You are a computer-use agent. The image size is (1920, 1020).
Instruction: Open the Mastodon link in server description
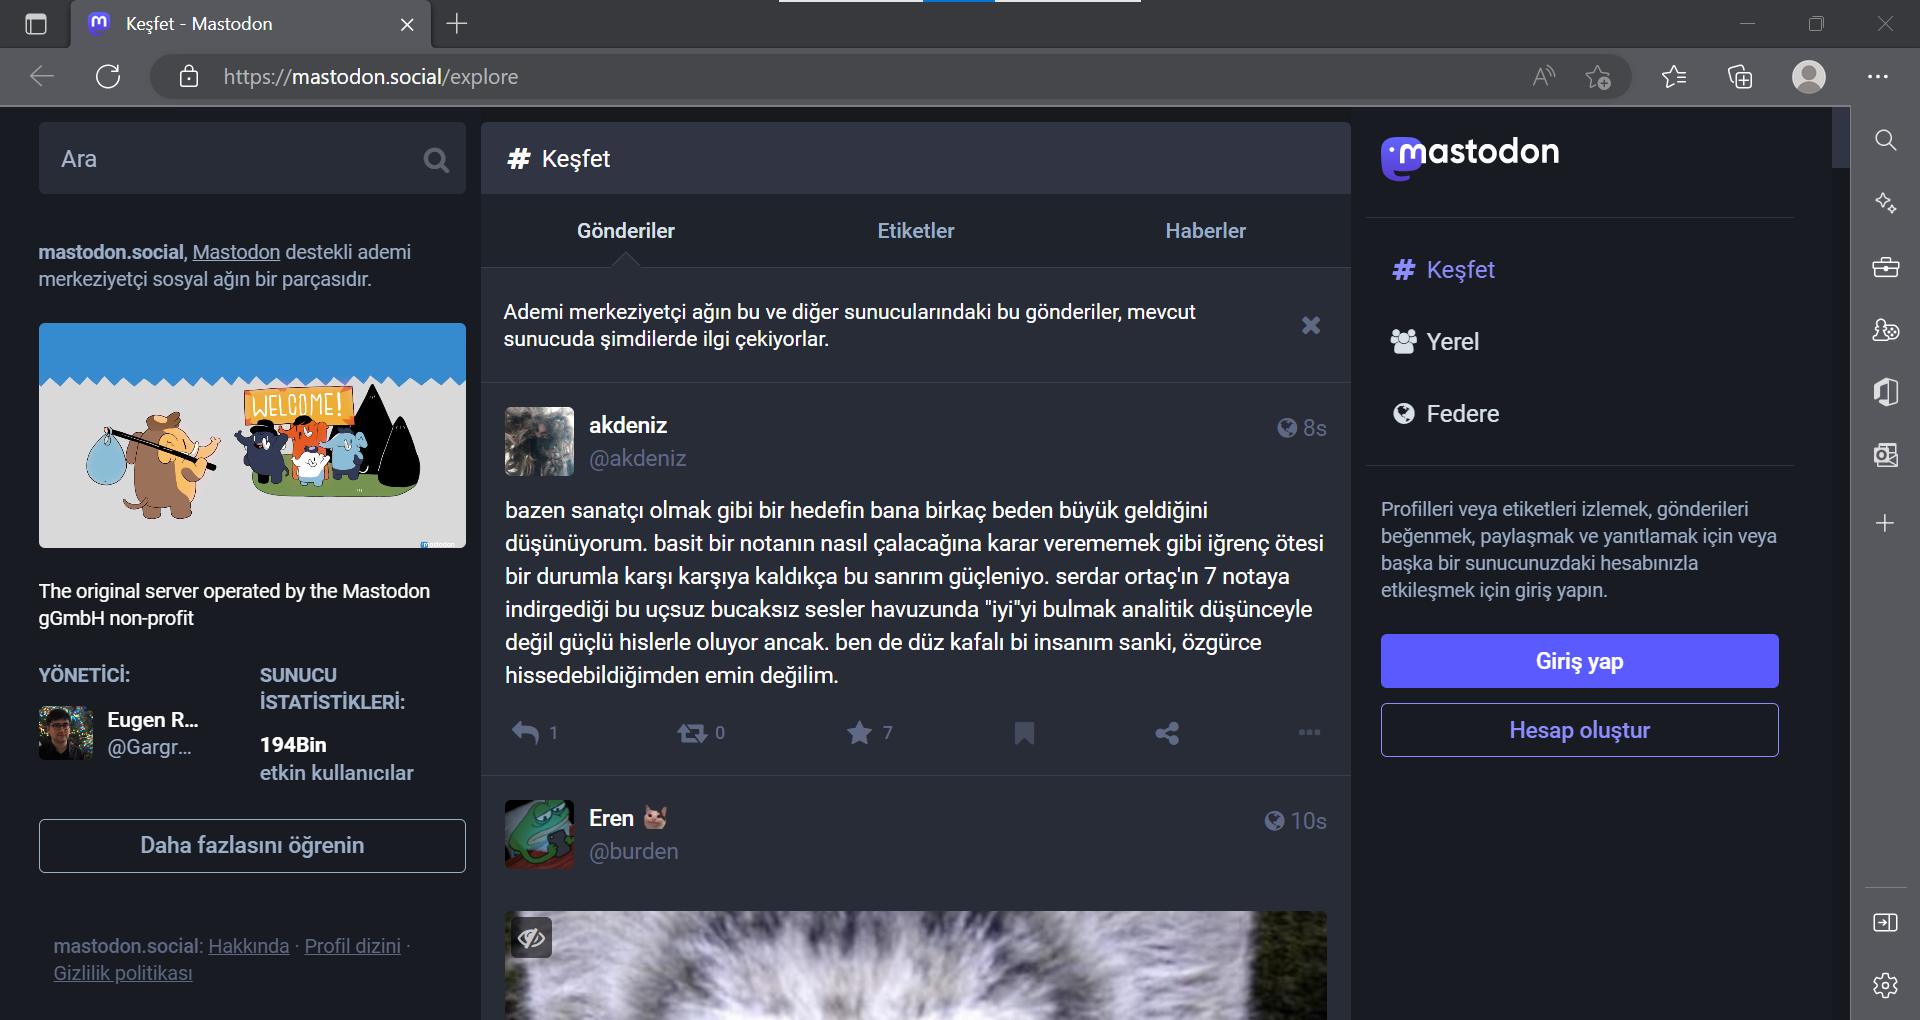click(x=236, y=252)
